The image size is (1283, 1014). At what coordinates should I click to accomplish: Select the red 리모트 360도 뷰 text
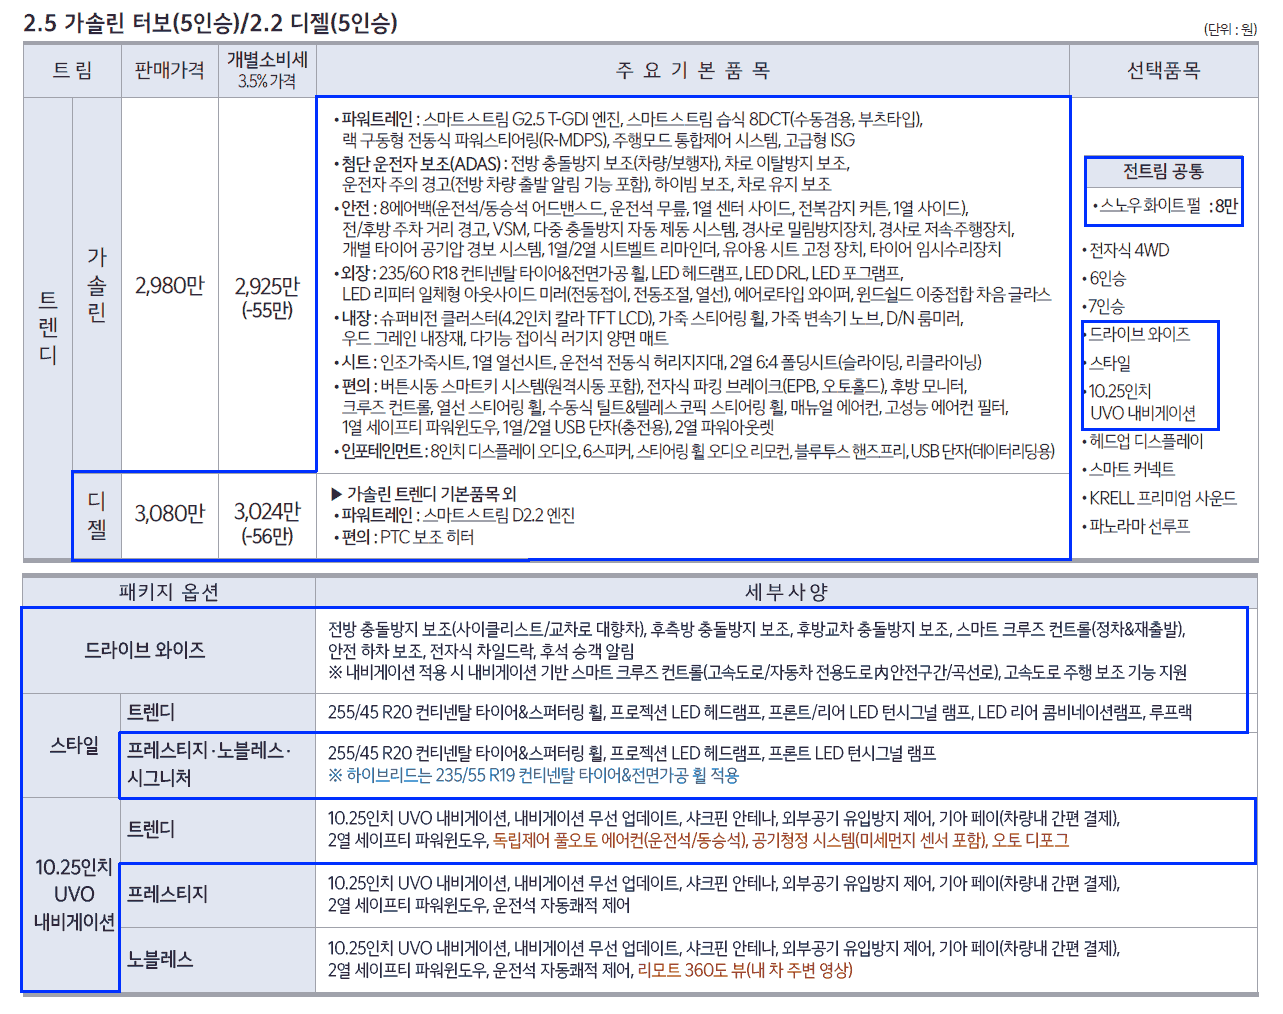tap(745, 970)
